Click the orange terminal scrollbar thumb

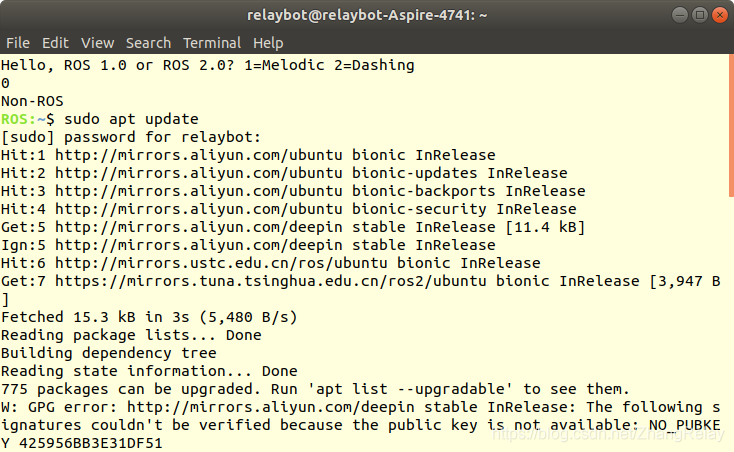[731, 125]
